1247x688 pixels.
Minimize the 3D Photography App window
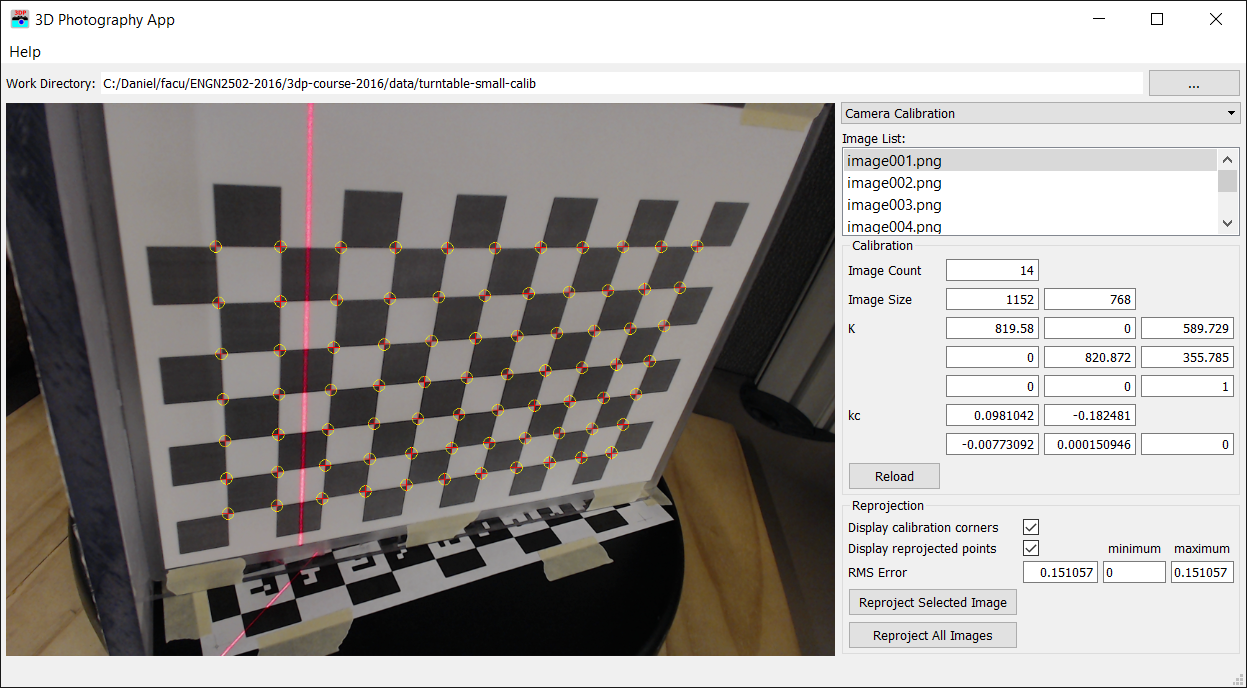[x=1098, y=19]
